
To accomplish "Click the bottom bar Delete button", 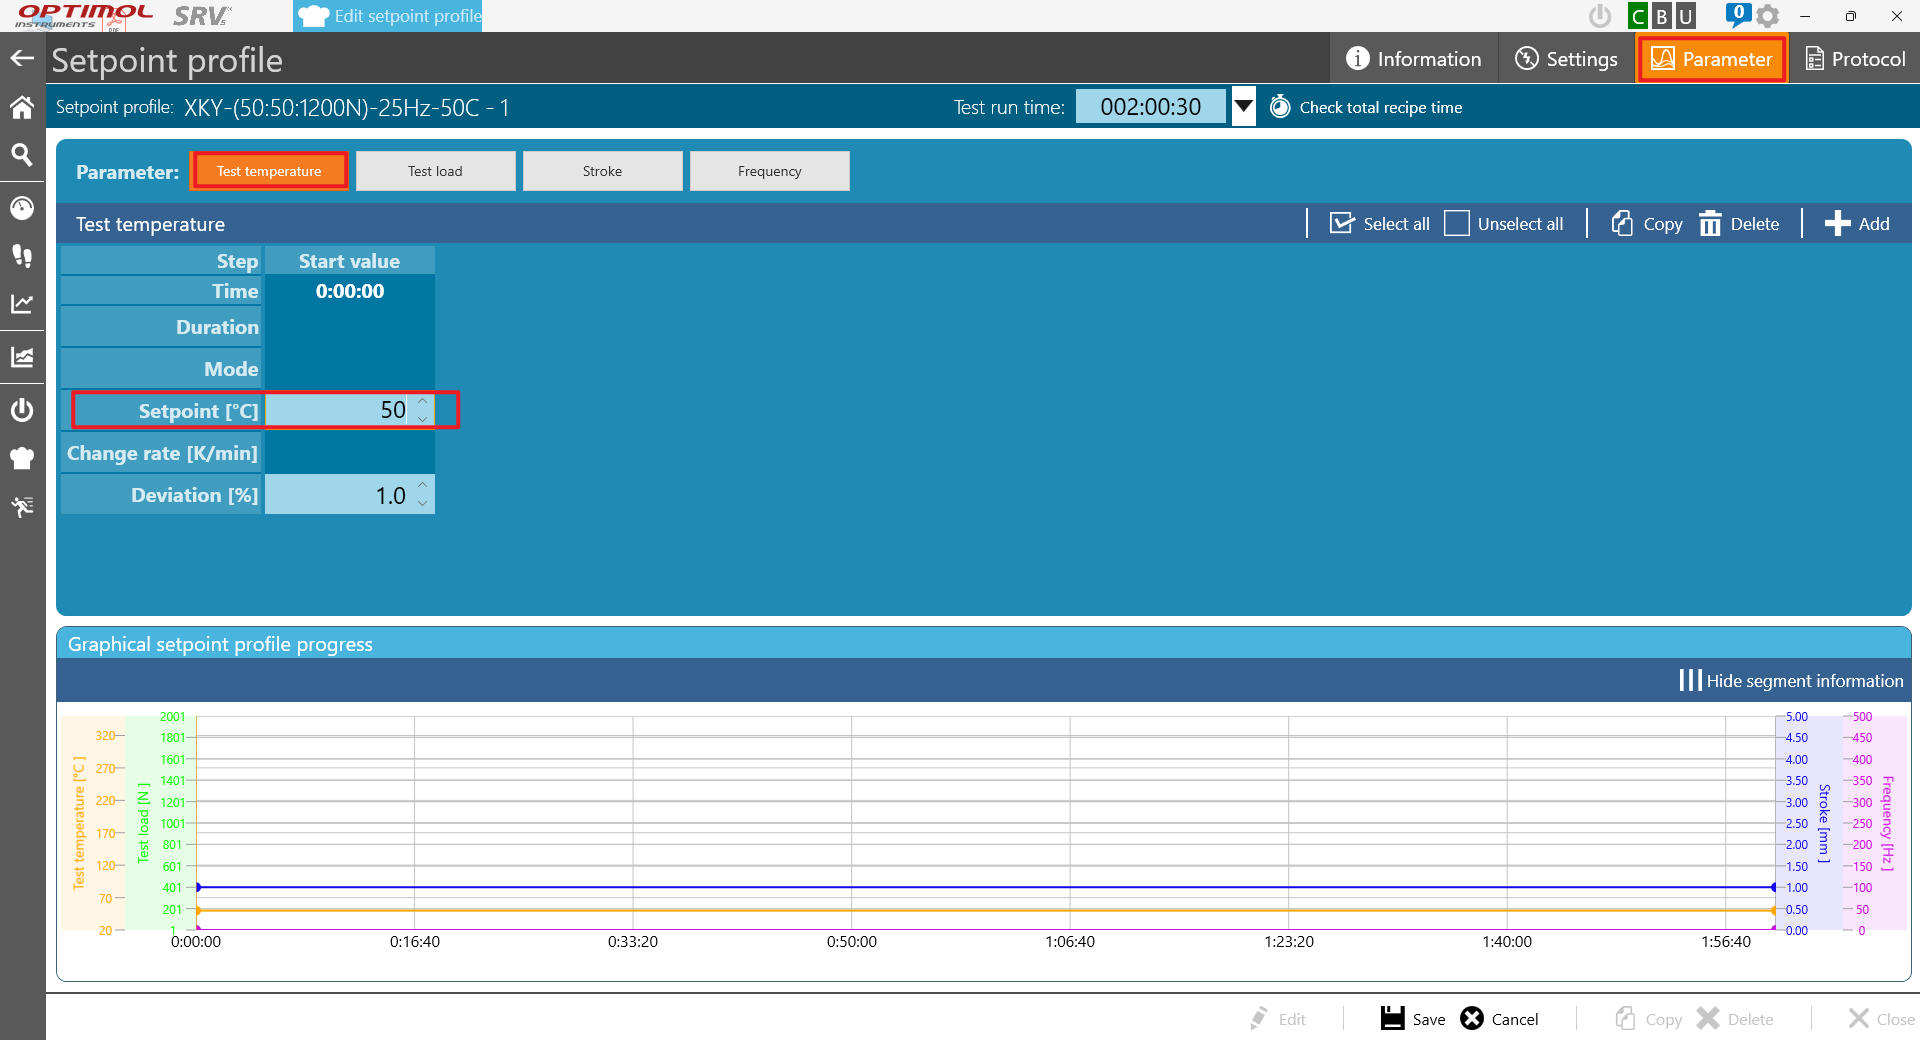I will [1735, 1018].
